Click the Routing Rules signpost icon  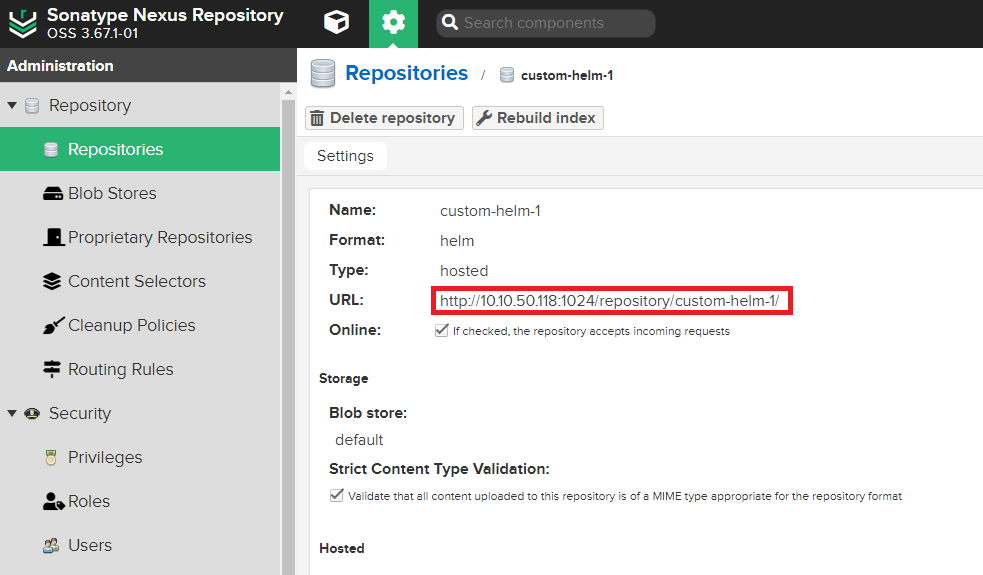point(52,369)
